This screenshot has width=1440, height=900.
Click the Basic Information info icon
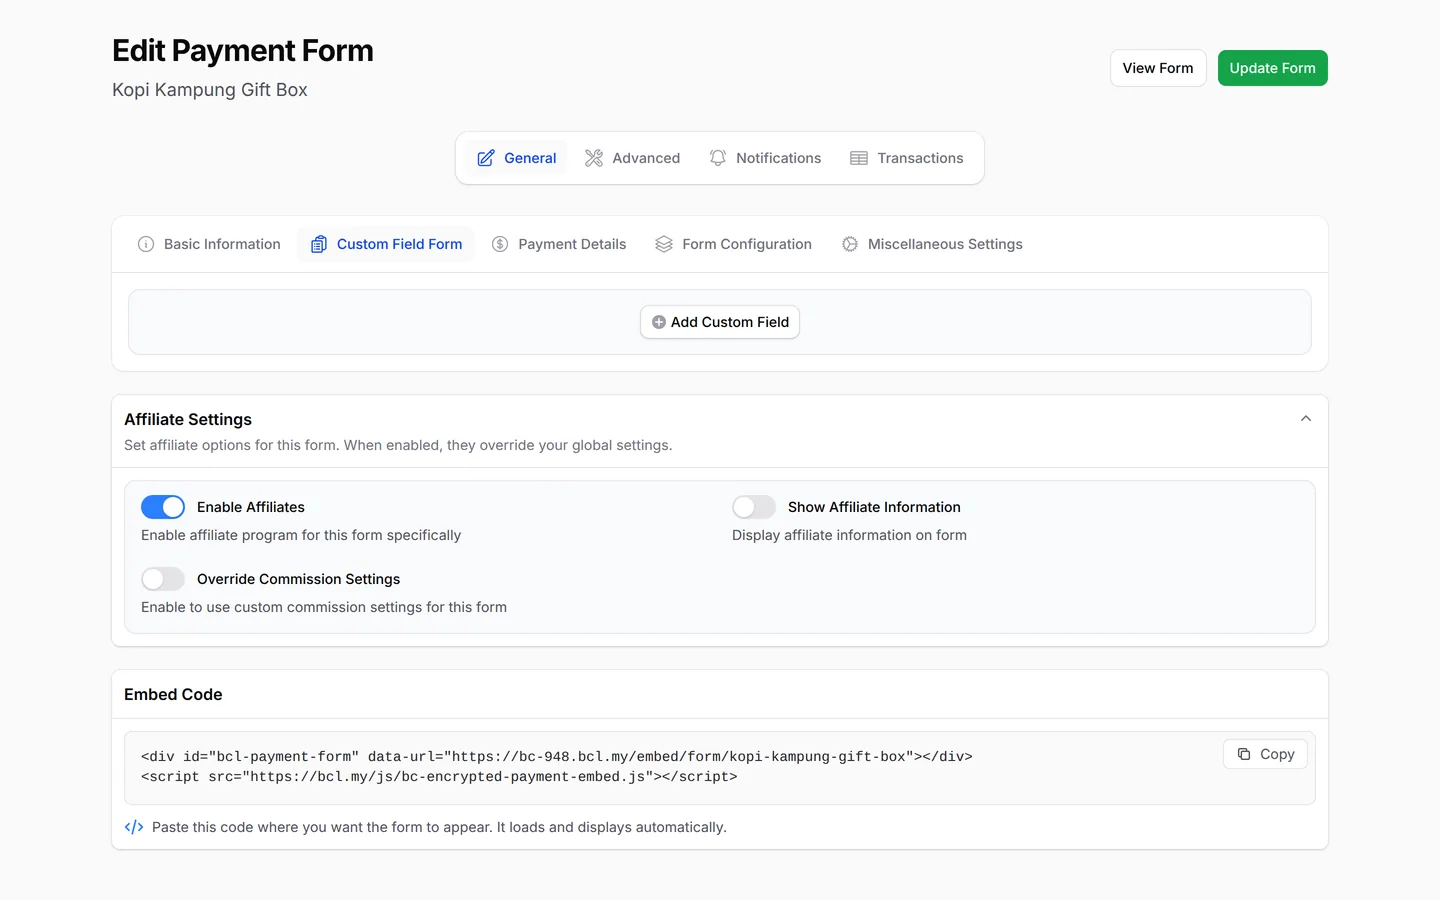pyautogui.click(x=146, y=244)
